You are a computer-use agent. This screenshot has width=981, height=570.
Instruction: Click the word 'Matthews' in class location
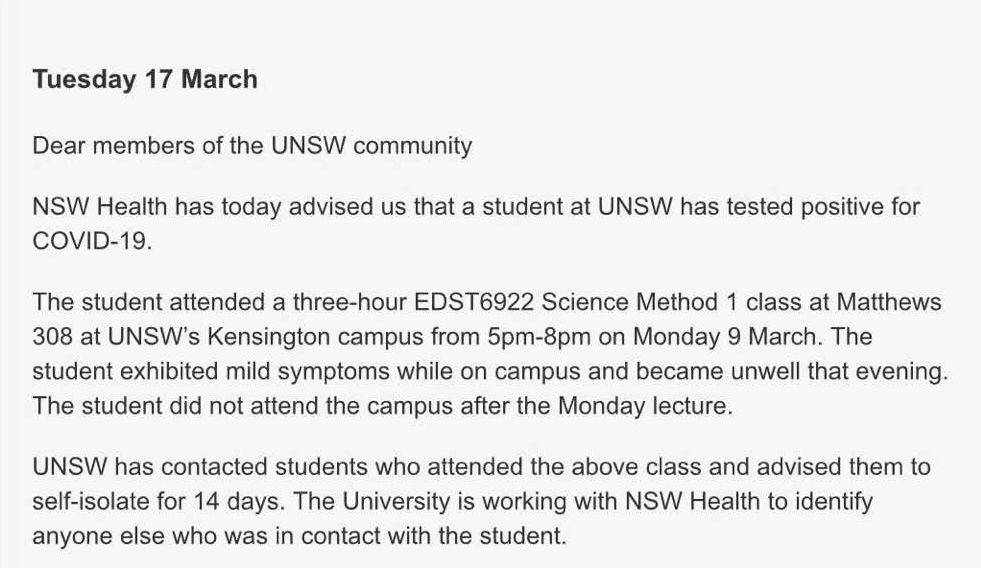click(x=889, y=302)
